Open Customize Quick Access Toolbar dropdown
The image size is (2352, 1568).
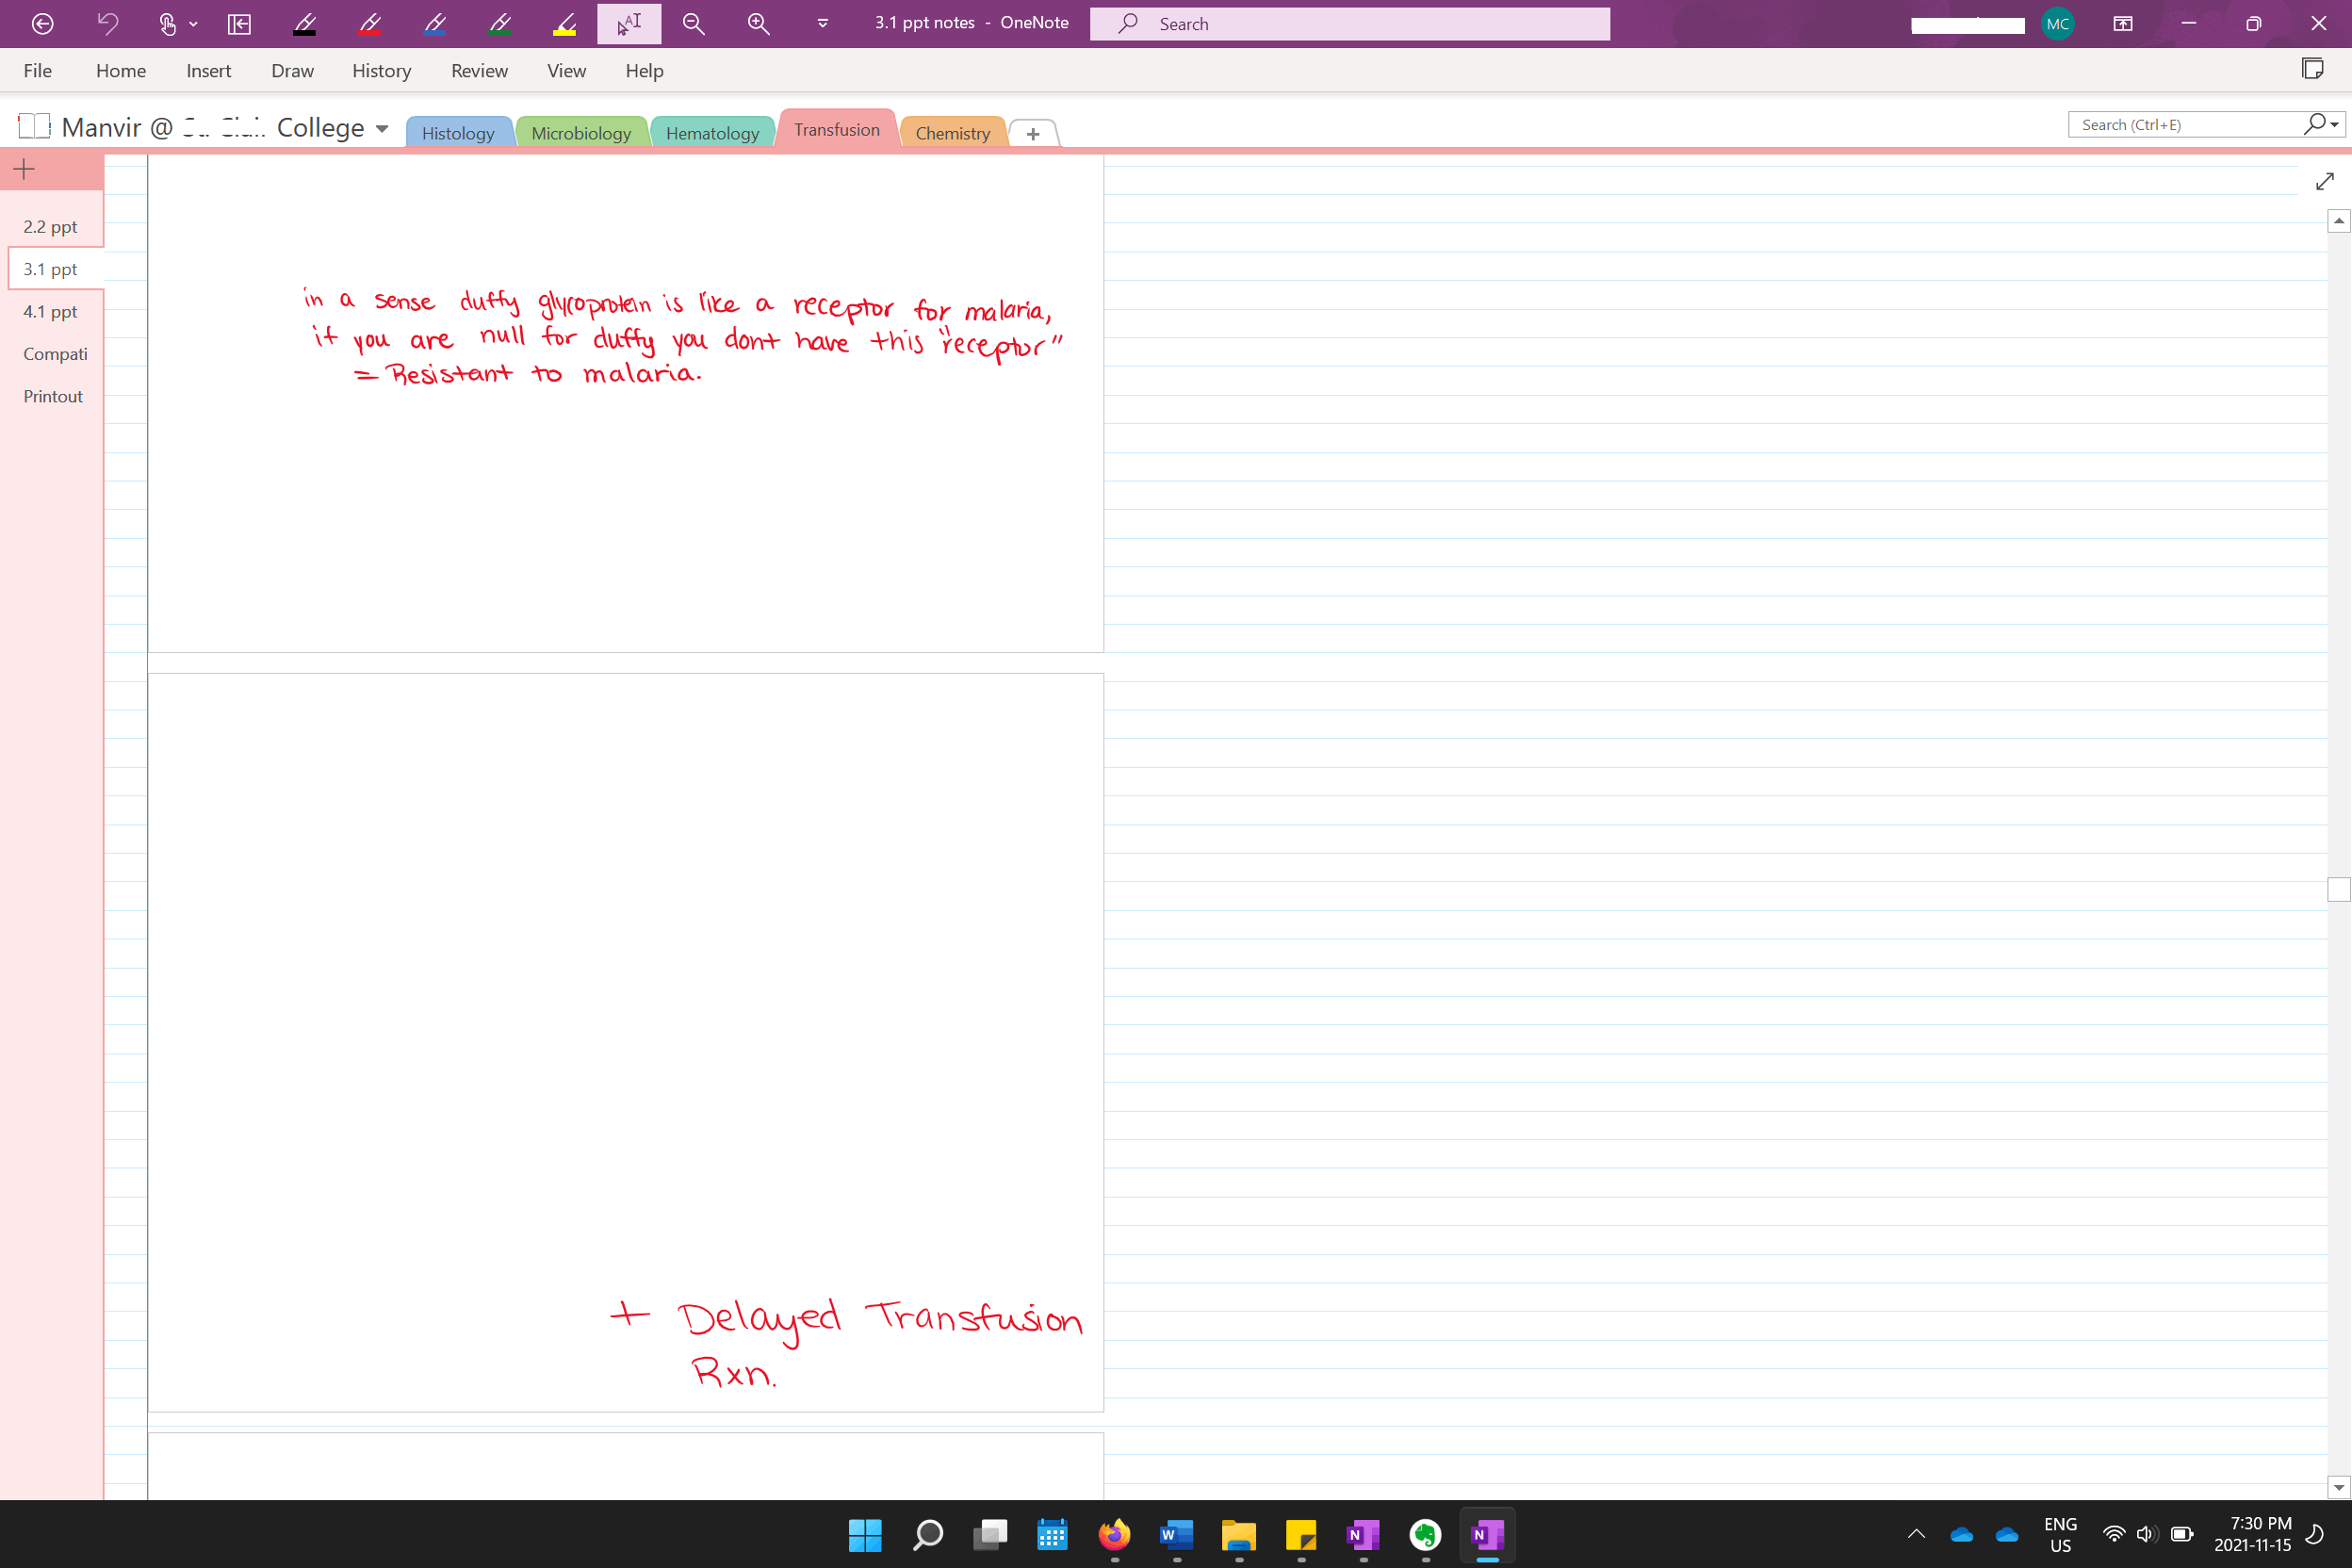click(x=822, y=23)
